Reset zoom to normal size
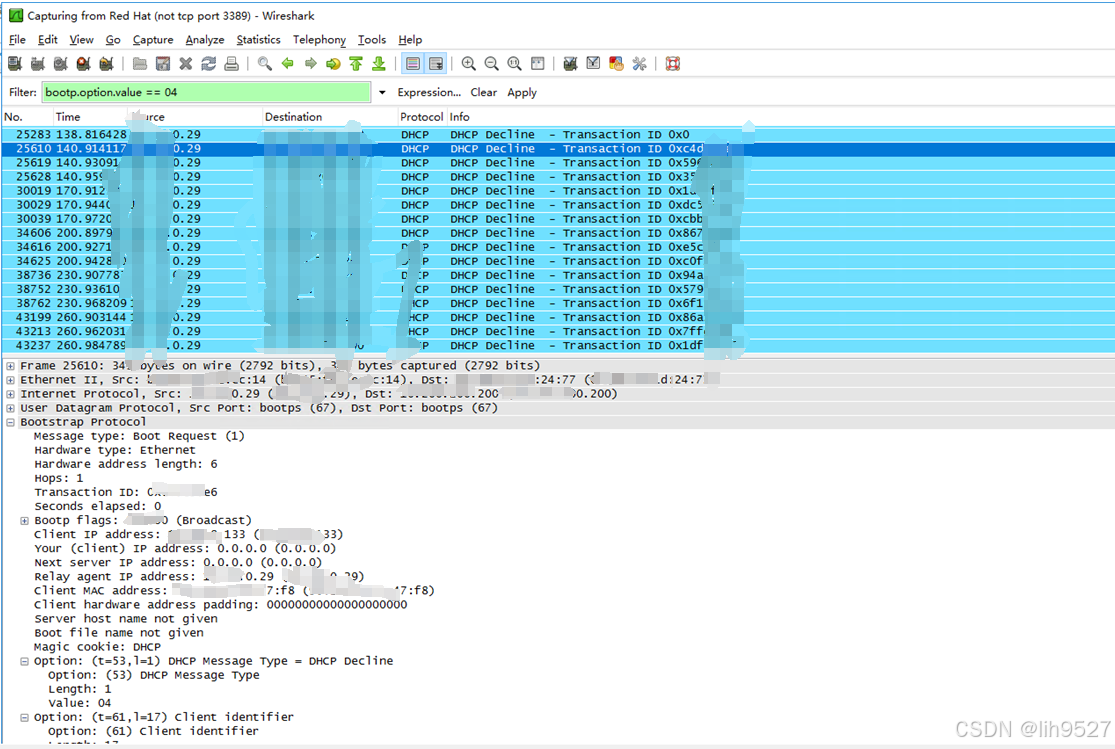Image resolution: width=1115 pixels, height=749 pixels. click(x=514, y=64)
